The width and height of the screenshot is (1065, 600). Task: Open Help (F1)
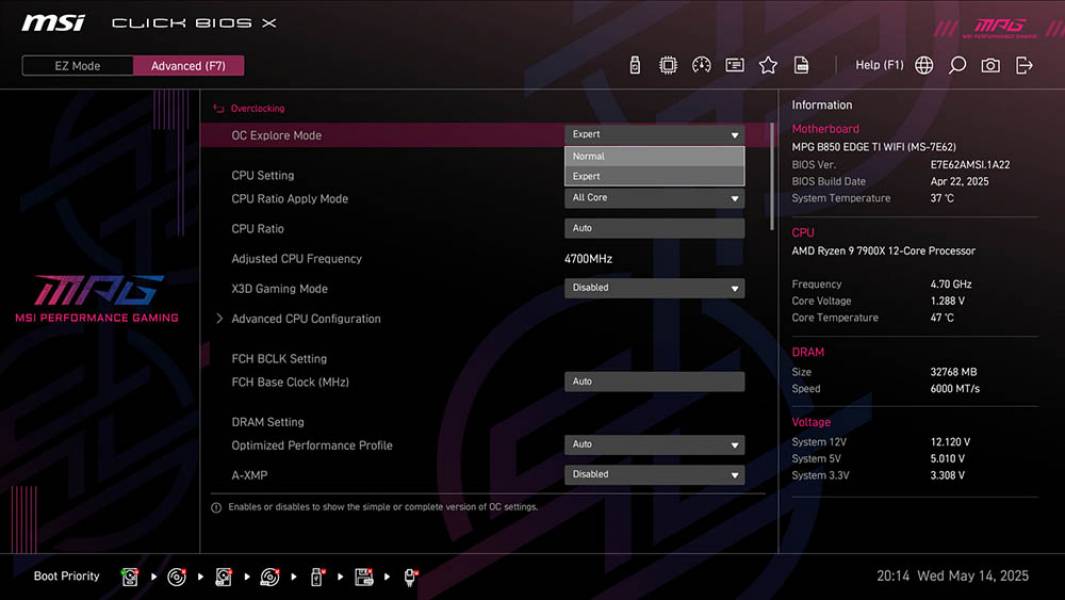[879, 65]
